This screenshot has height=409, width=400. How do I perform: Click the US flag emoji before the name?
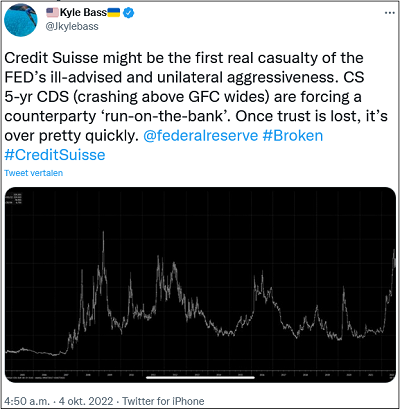[52, 13]
